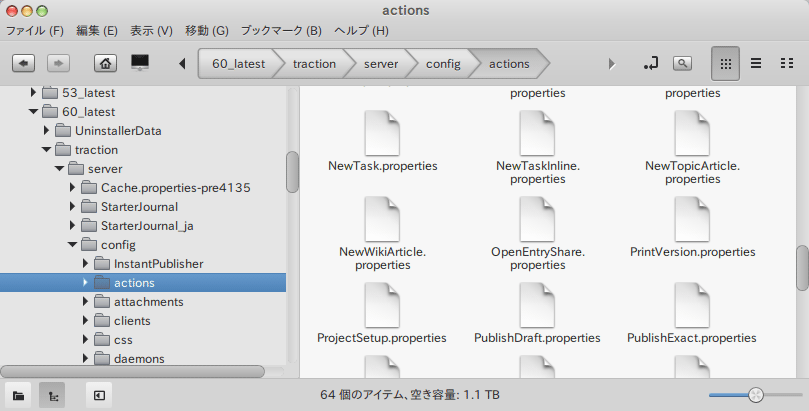This screenshot has height=411, width=809.
Task: Open the 編集 (E) menu
Action: [x=96, y=31]
